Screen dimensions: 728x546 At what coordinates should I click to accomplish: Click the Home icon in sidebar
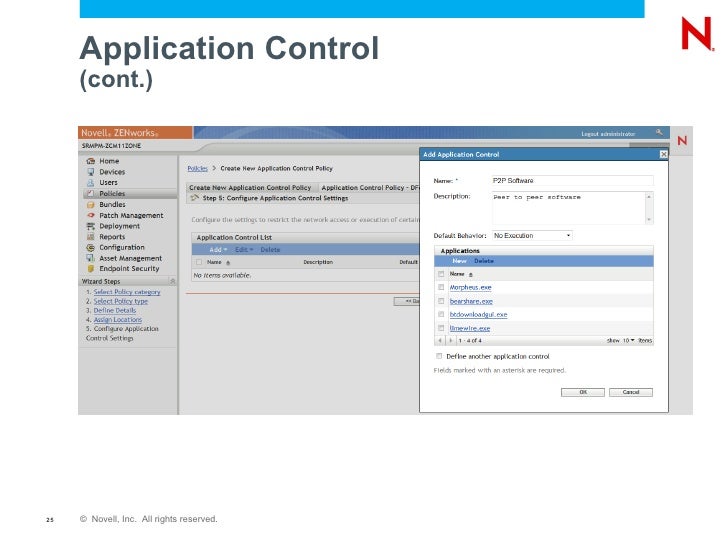(91, 161)
